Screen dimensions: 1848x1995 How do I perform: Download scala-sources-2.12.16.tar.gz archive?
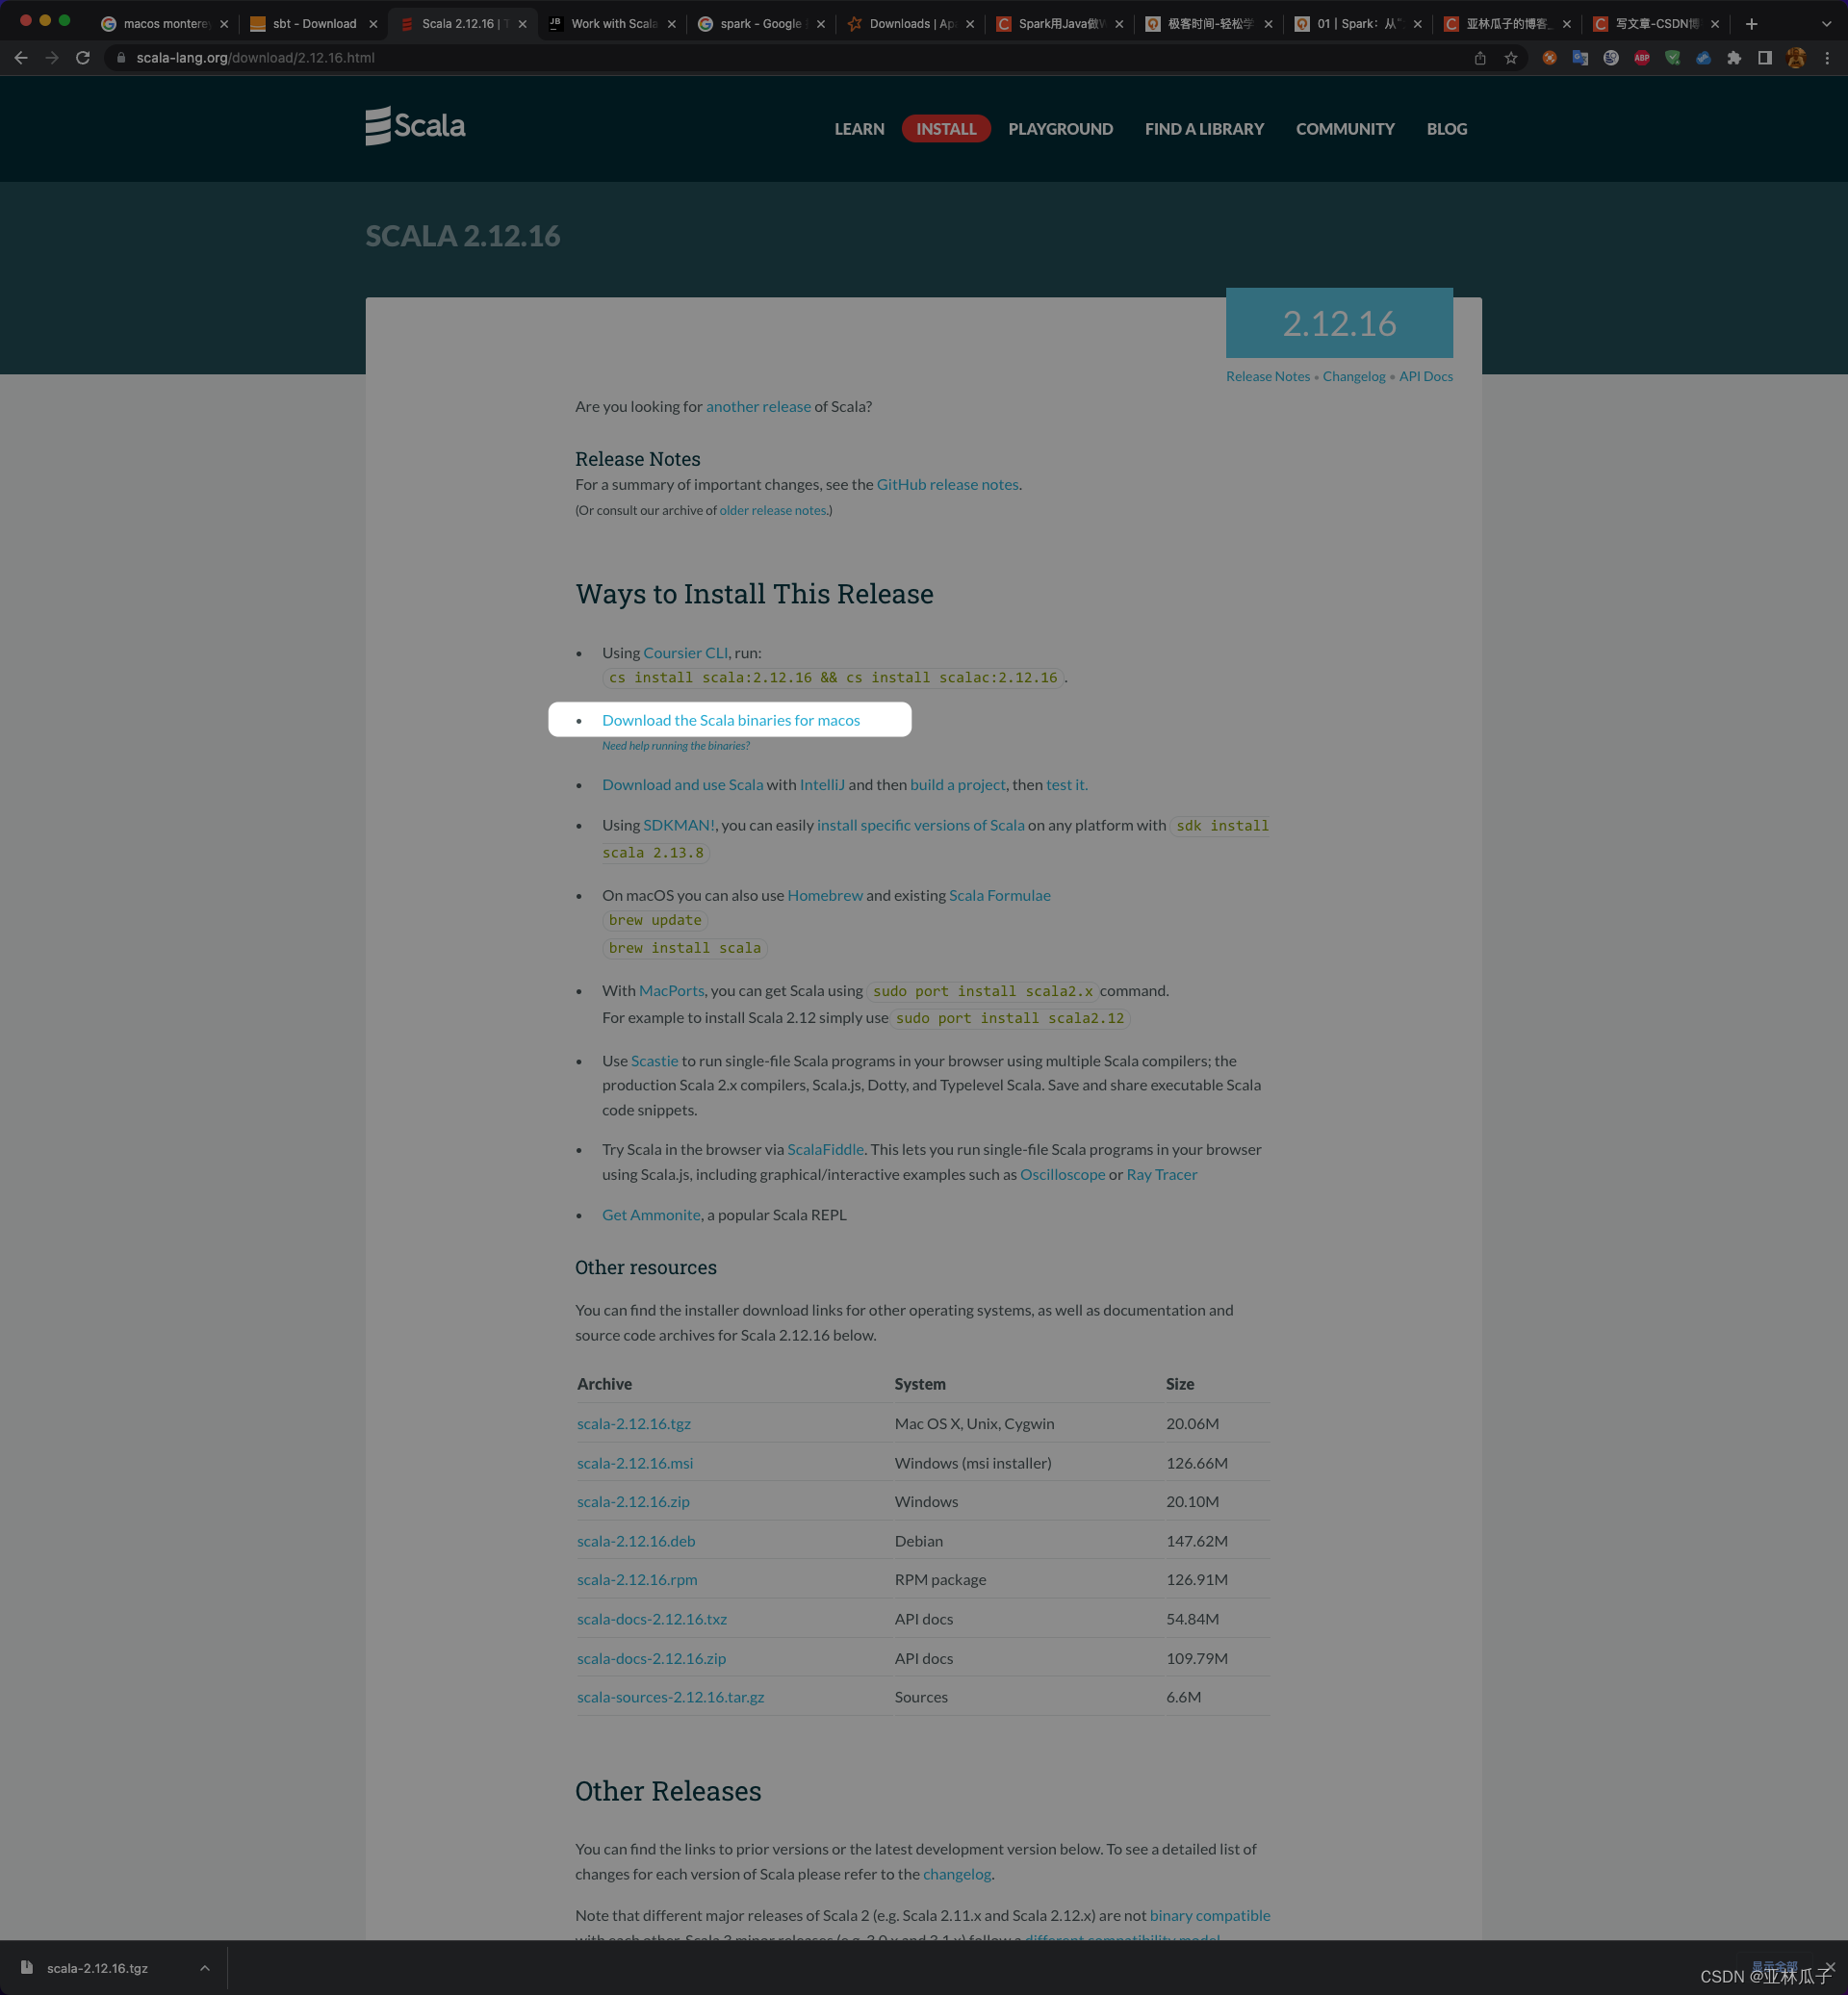click(670, 1697)
